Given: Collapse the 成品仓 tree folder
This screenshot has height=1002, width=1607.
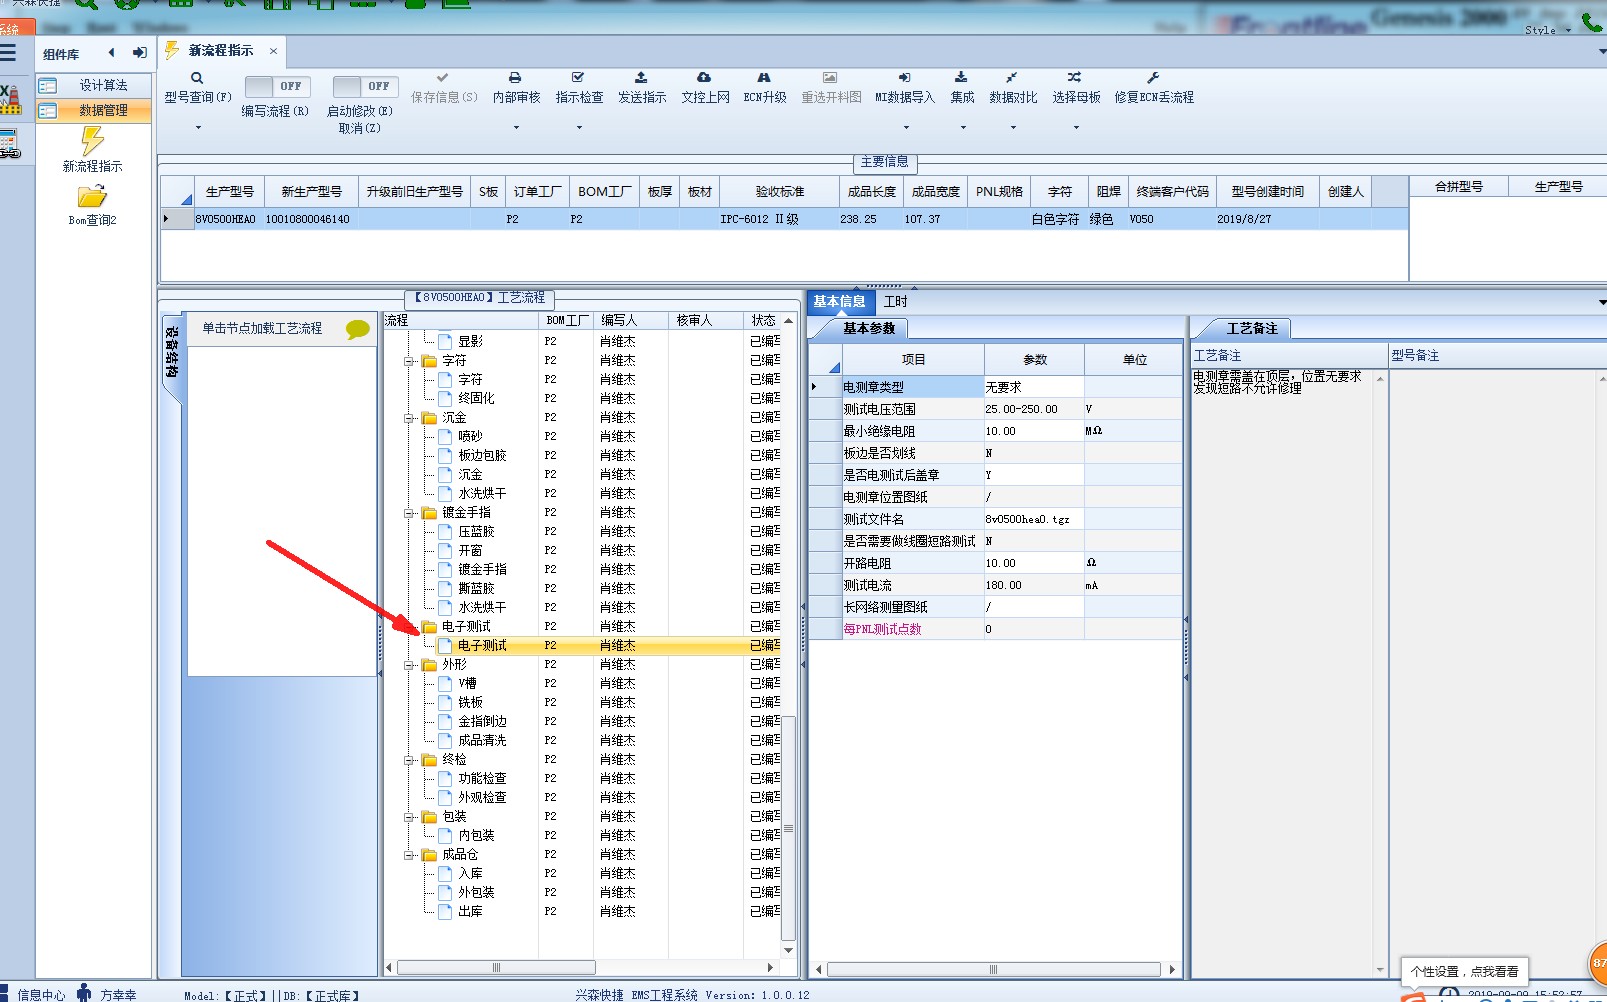Looking at the screenshot, I should (409, 855).
